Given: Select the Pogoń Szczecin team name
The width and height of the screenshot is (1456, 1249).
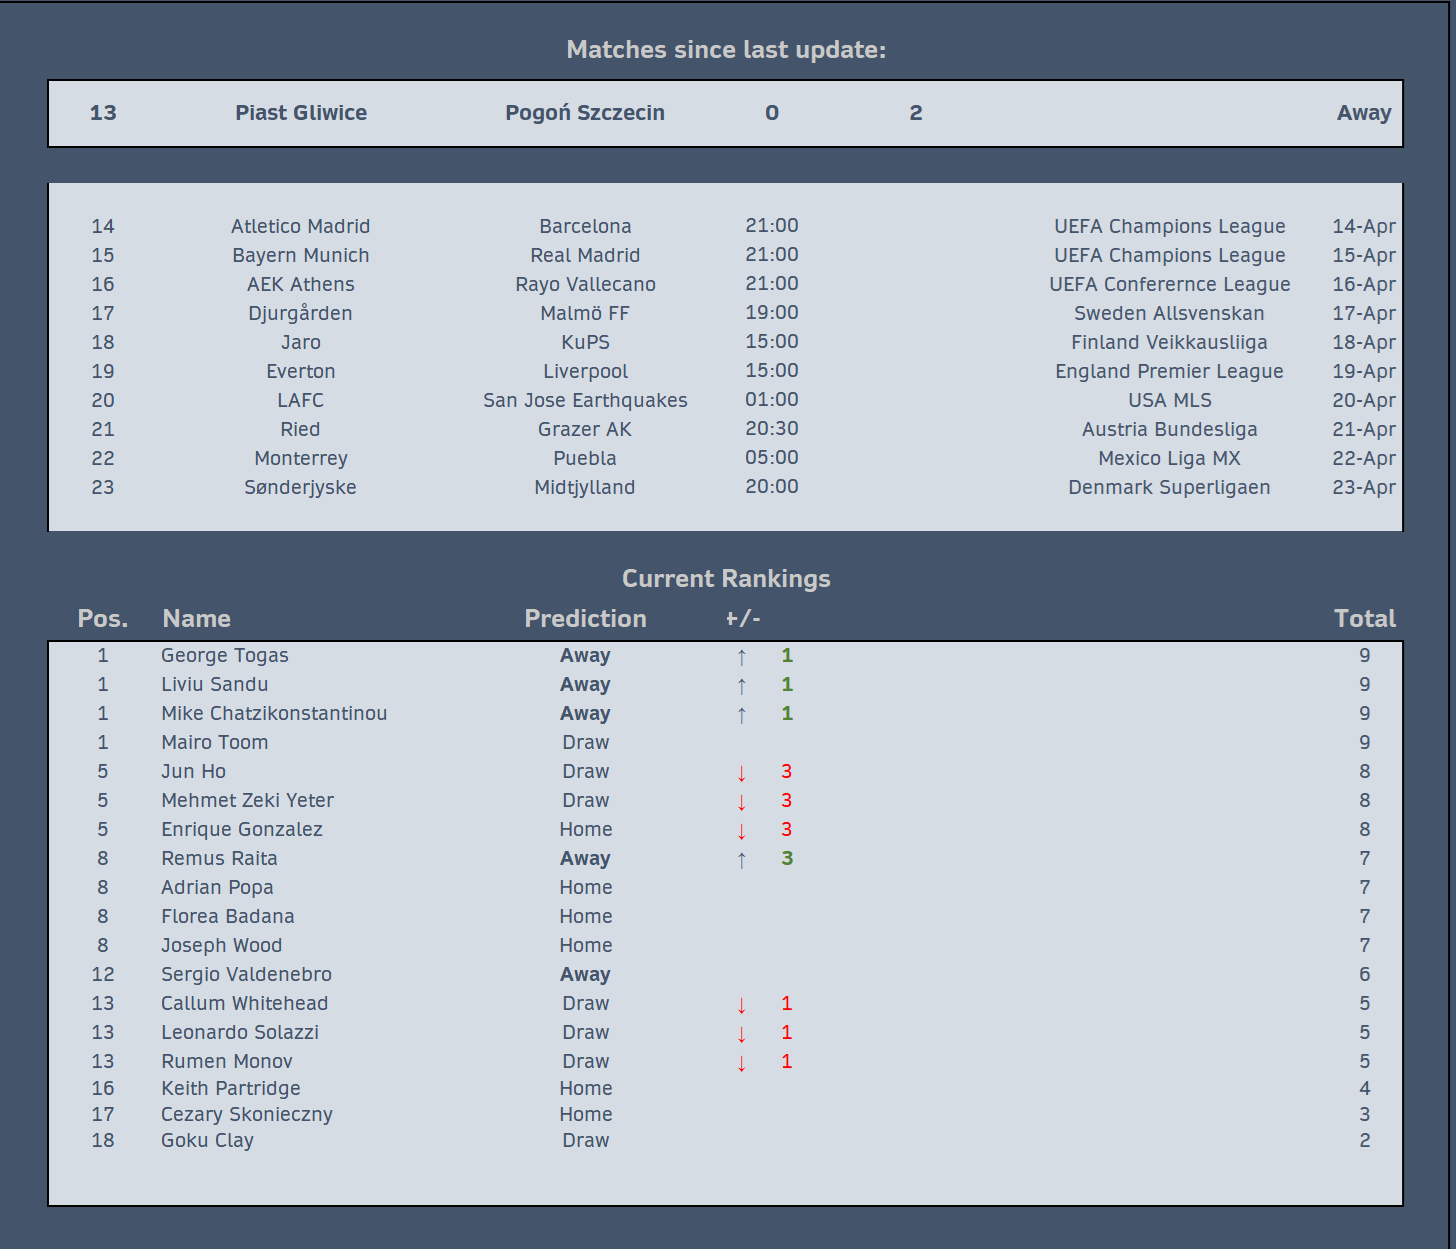Looking at the screenshot, I should (585, 113).
